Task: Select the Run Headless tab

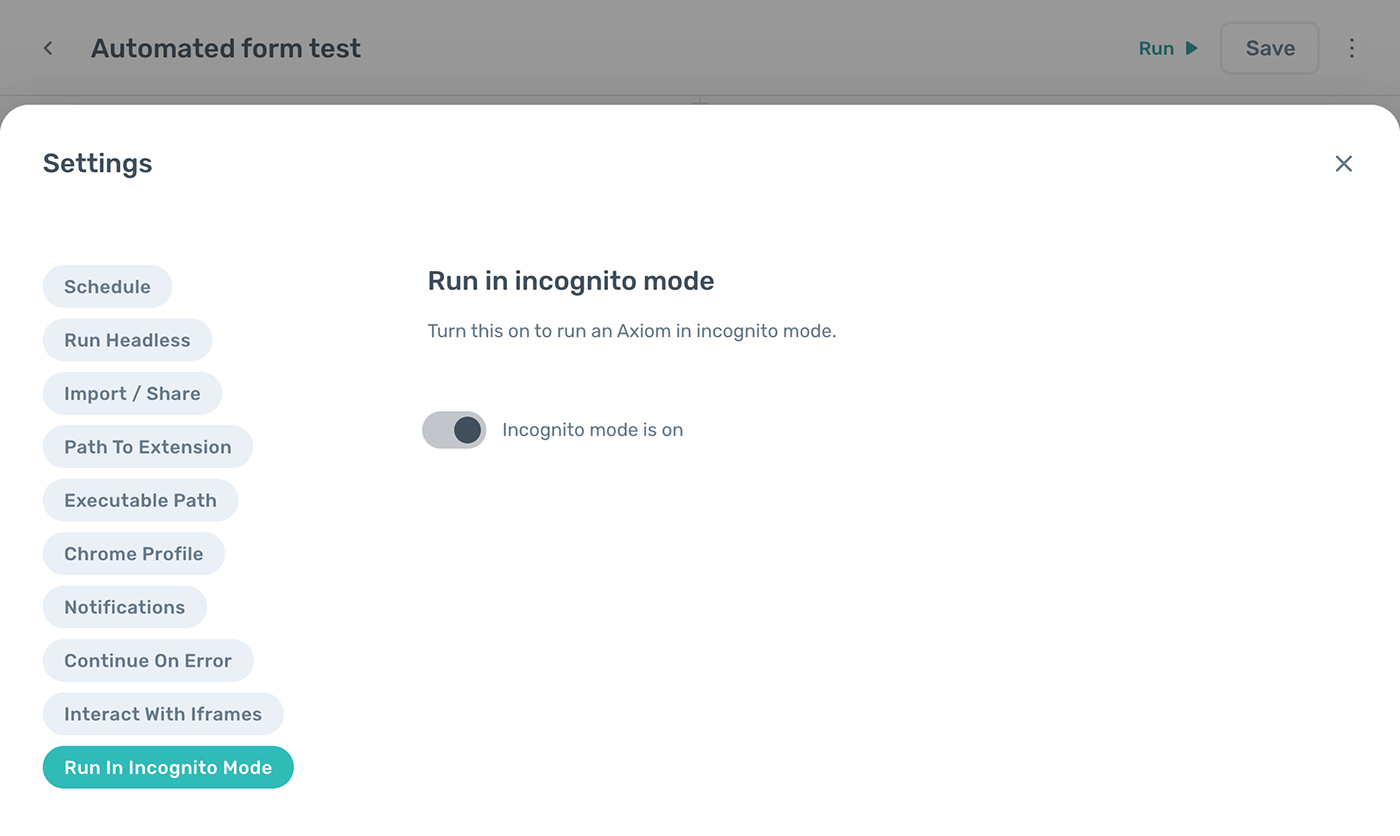Action: coord(127,340)
